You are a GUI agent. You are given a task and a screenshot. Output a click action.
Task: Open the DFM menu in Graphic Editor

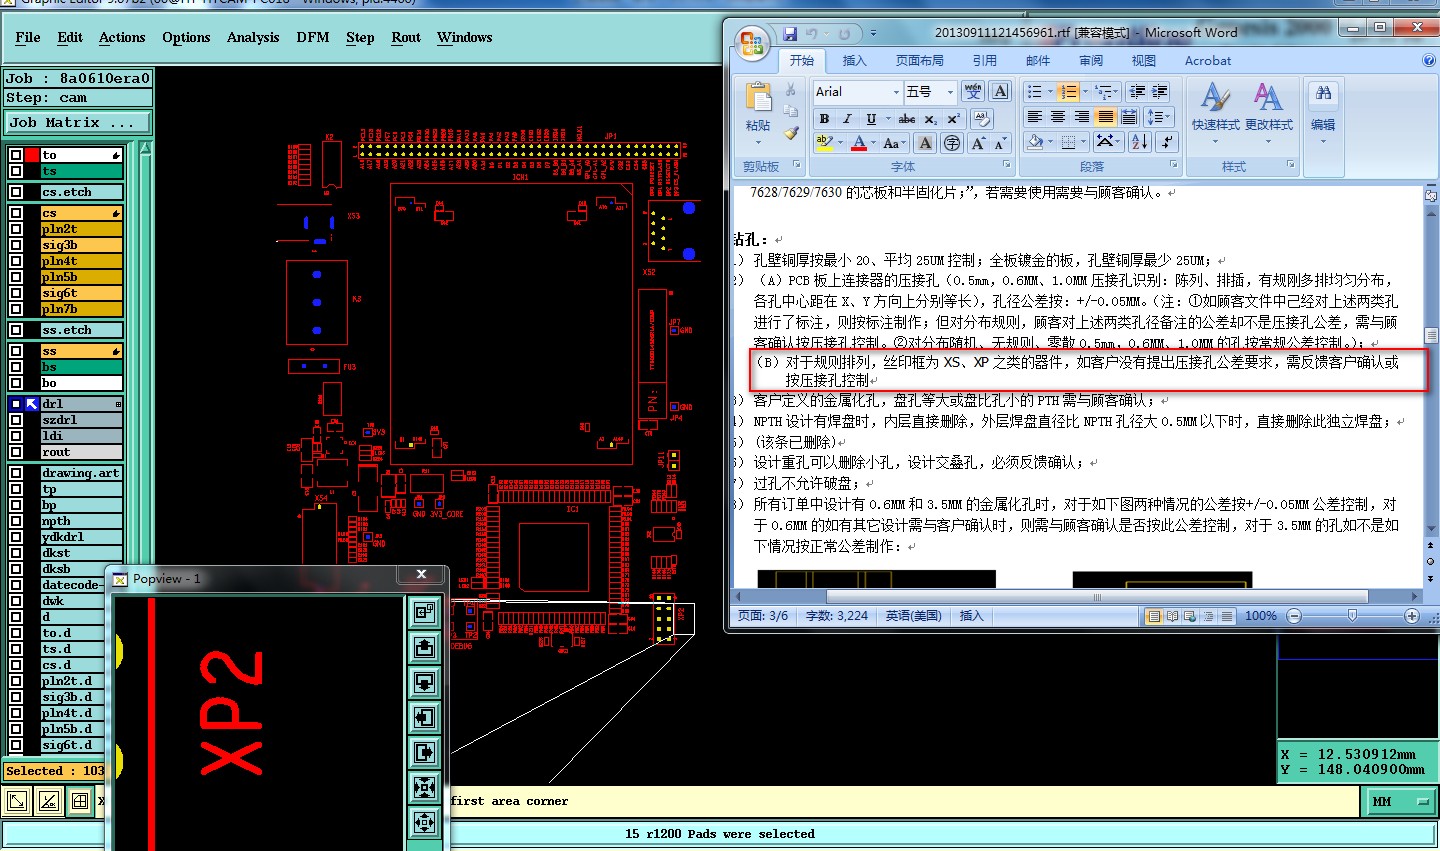coord(313,38)
